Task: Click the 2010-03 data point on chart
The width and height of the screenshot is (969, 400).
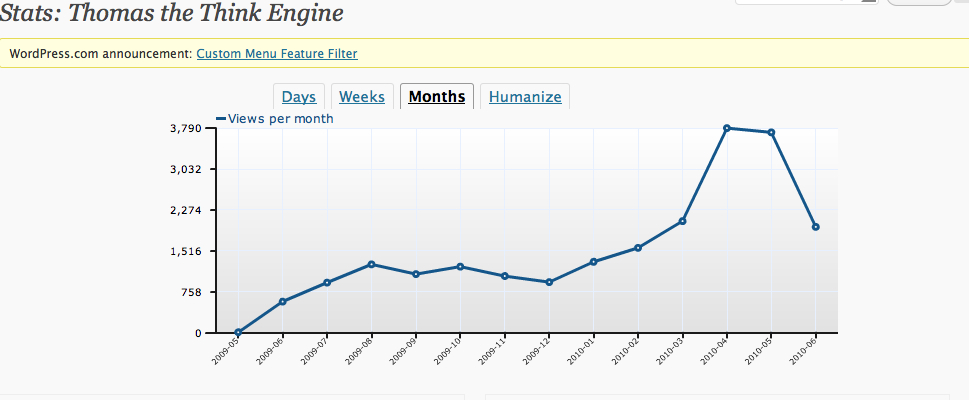Action: coord(682,221)
